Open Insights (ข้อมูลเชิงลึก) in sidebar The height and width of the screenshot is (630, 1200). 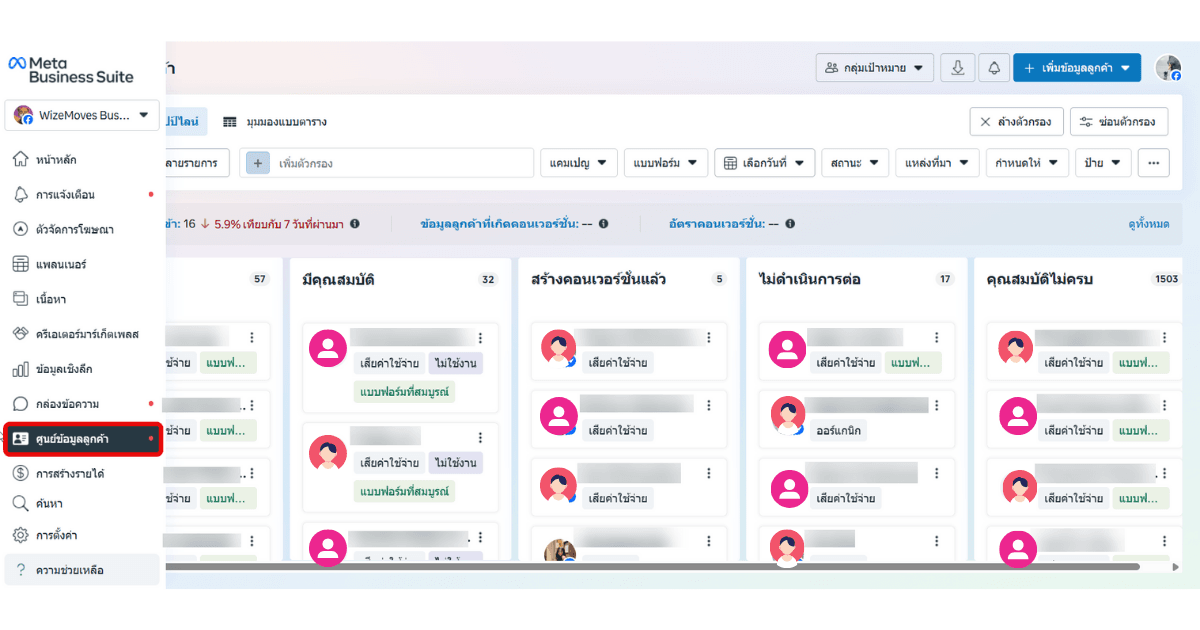click(x=64, y=369)
